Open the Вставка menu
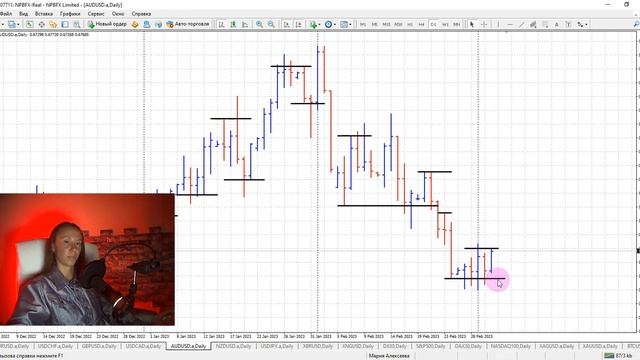The image size is (640, 360). tap(44, 14)
